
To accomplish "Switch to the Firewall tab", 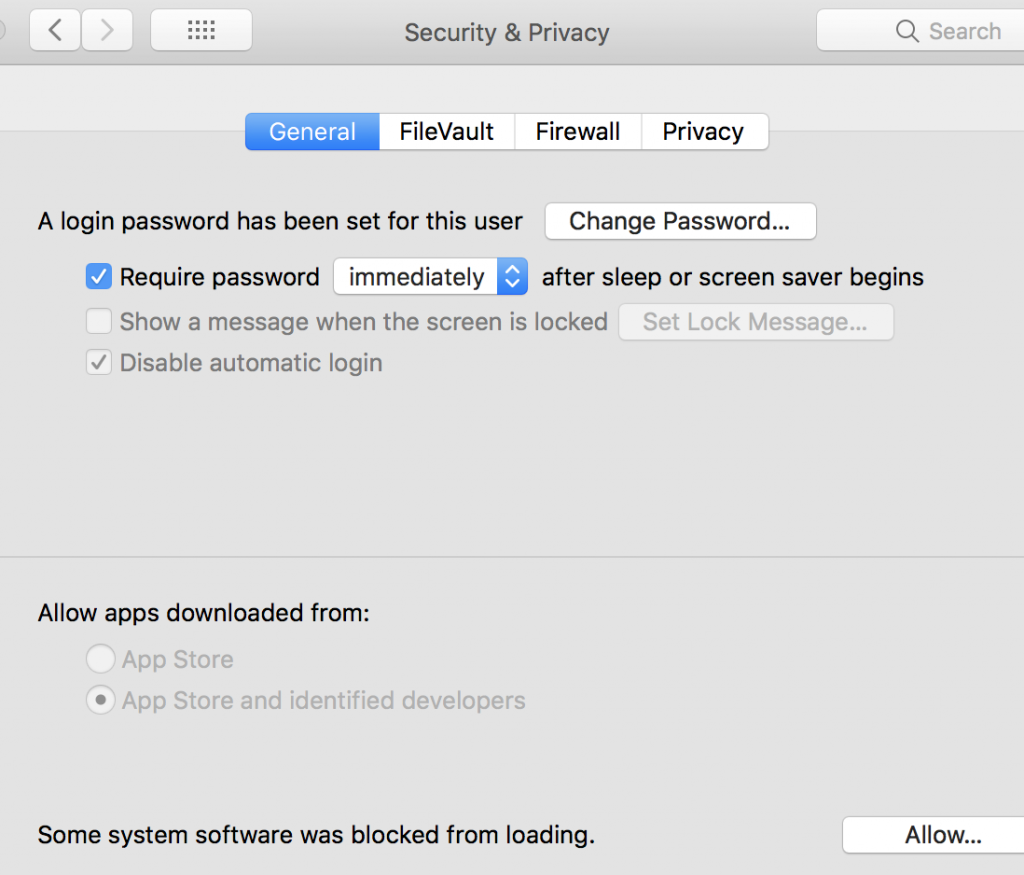I will (577, 131).
